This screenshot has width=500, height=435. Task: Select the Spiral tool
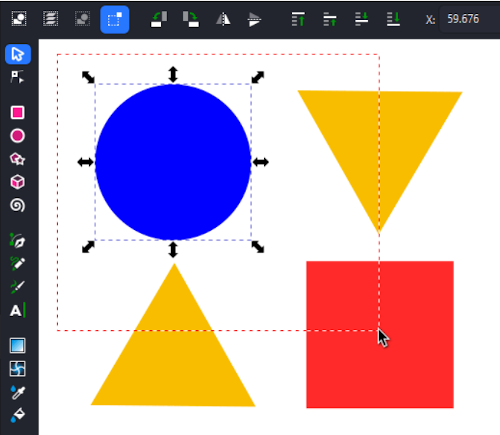pyautogui.click(x=17, y=205)
